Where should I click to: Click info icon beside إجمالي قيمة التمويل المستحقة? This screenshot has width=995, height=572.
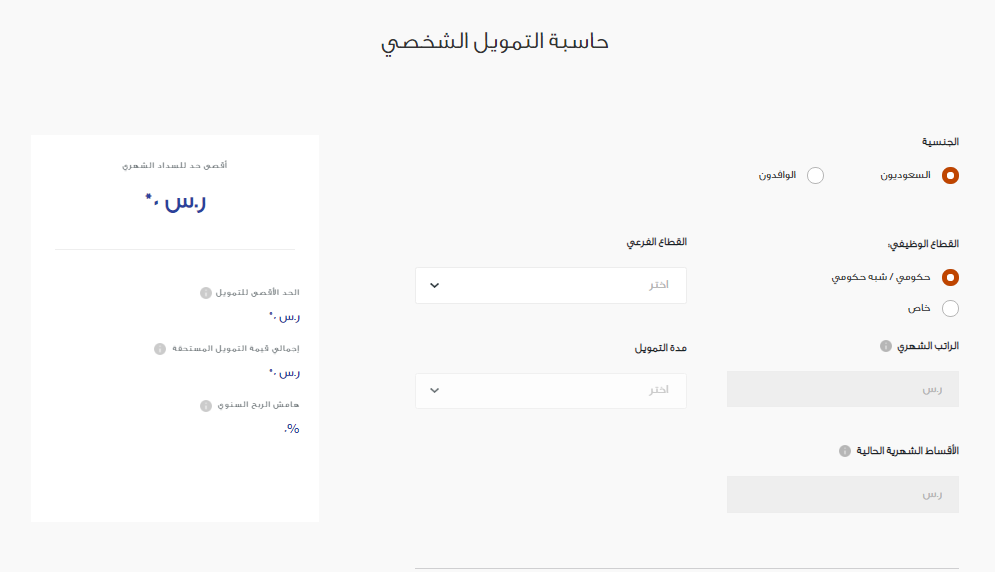coord(160,349)
